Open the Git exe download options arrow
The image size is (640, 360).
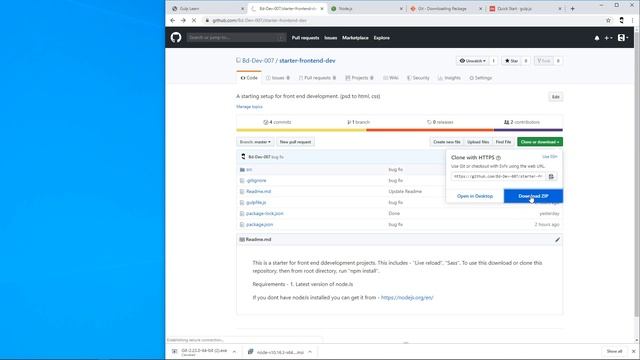coord(234,352)
